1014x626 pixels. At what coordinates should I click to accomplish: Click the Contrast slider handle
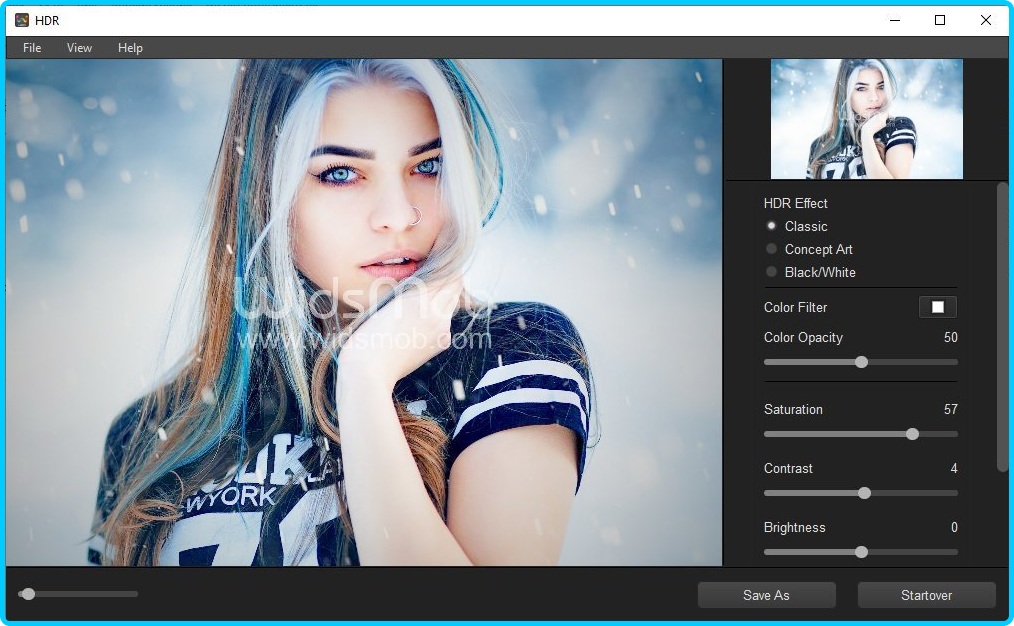[x=865, y=493]
